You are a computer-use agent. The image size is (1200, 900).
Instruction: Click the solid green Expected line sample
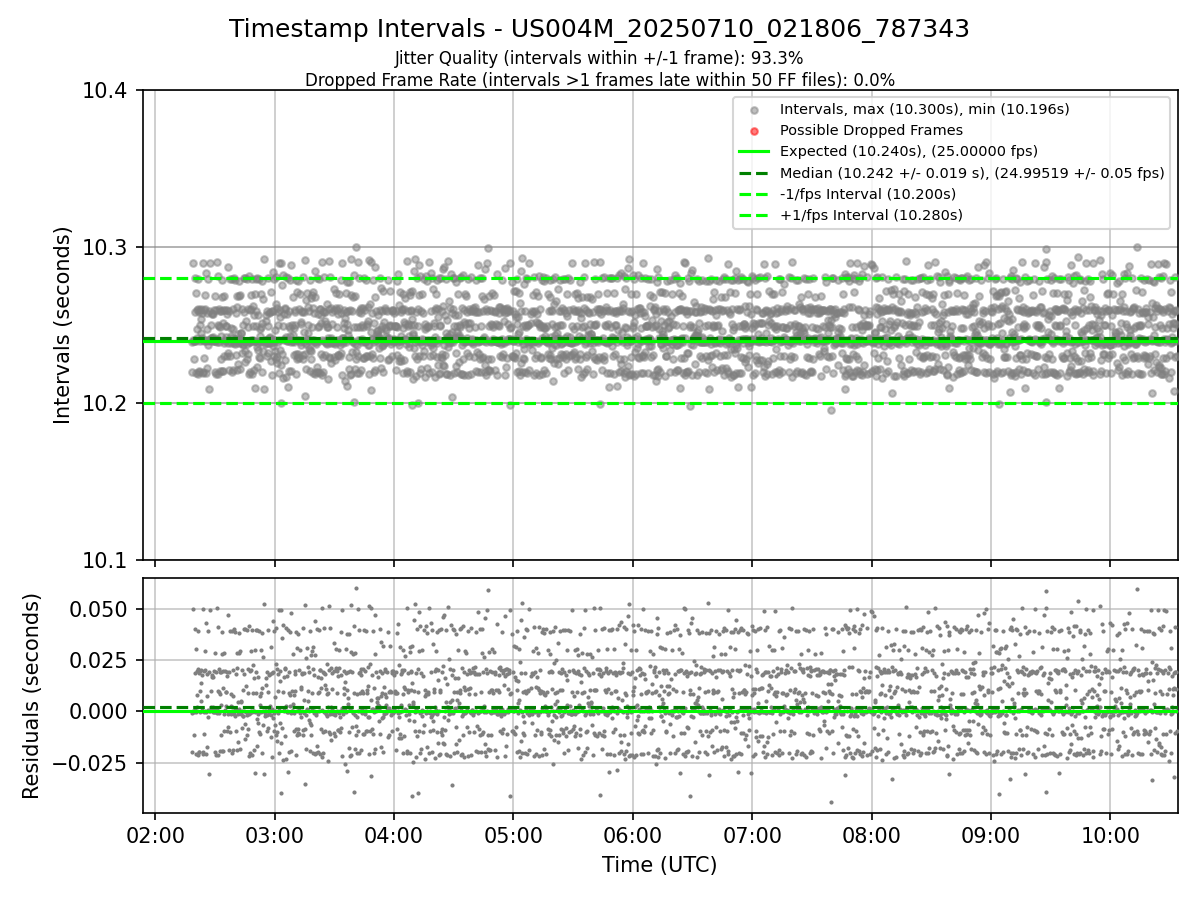coord(754,152)
